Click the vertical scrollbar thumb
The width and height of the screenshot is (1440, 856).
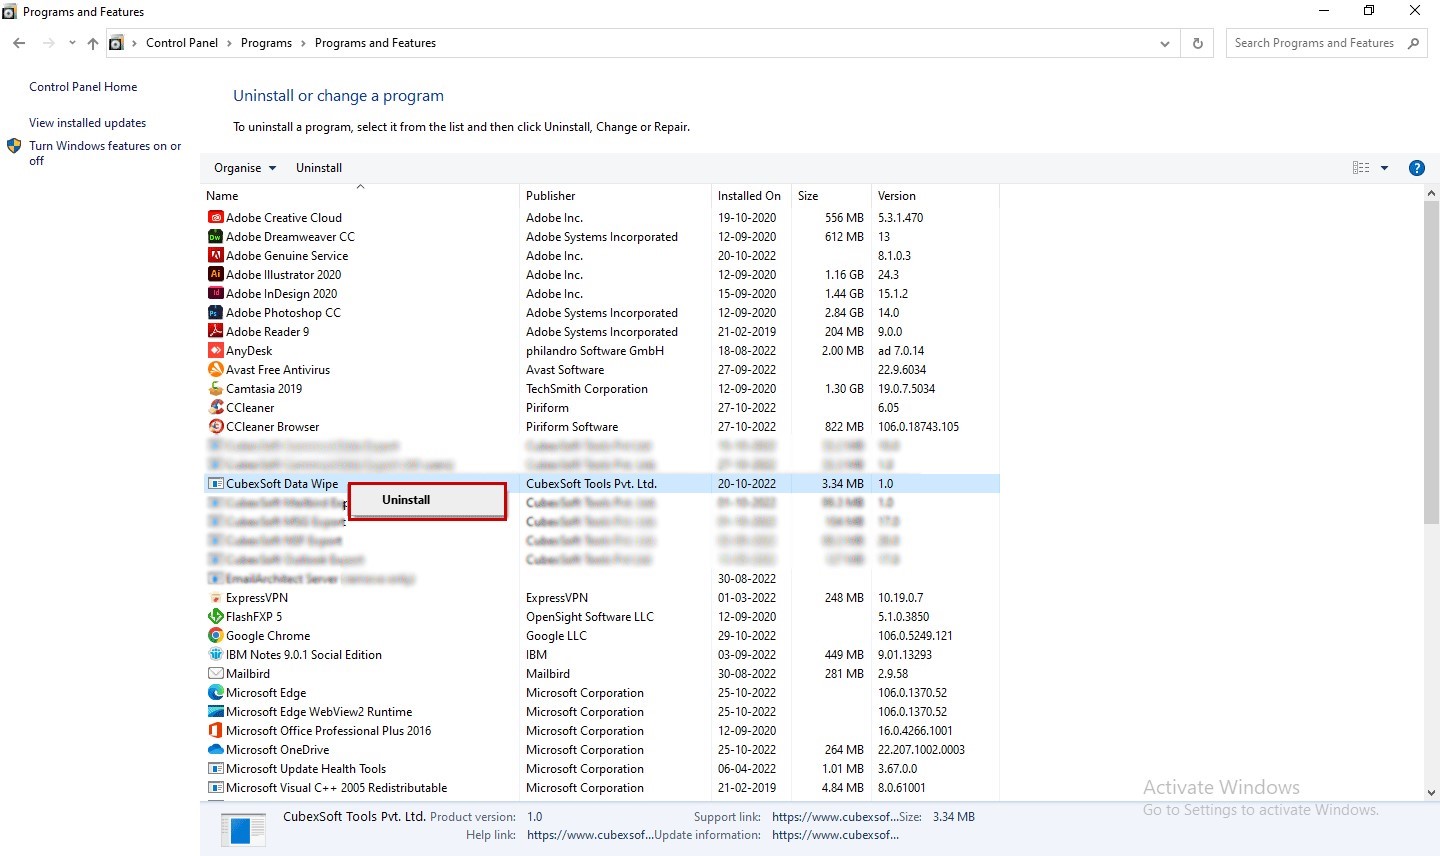tap(1431, 362)
